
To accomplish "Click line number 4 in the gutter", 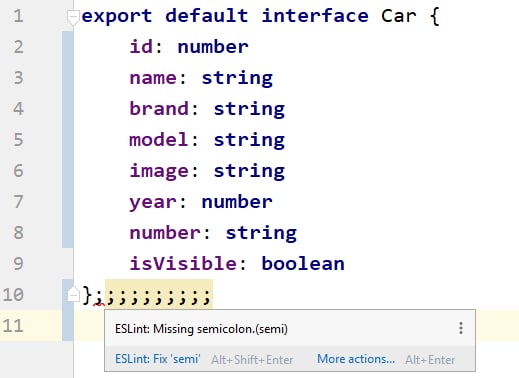I will [x=18, y=109].
